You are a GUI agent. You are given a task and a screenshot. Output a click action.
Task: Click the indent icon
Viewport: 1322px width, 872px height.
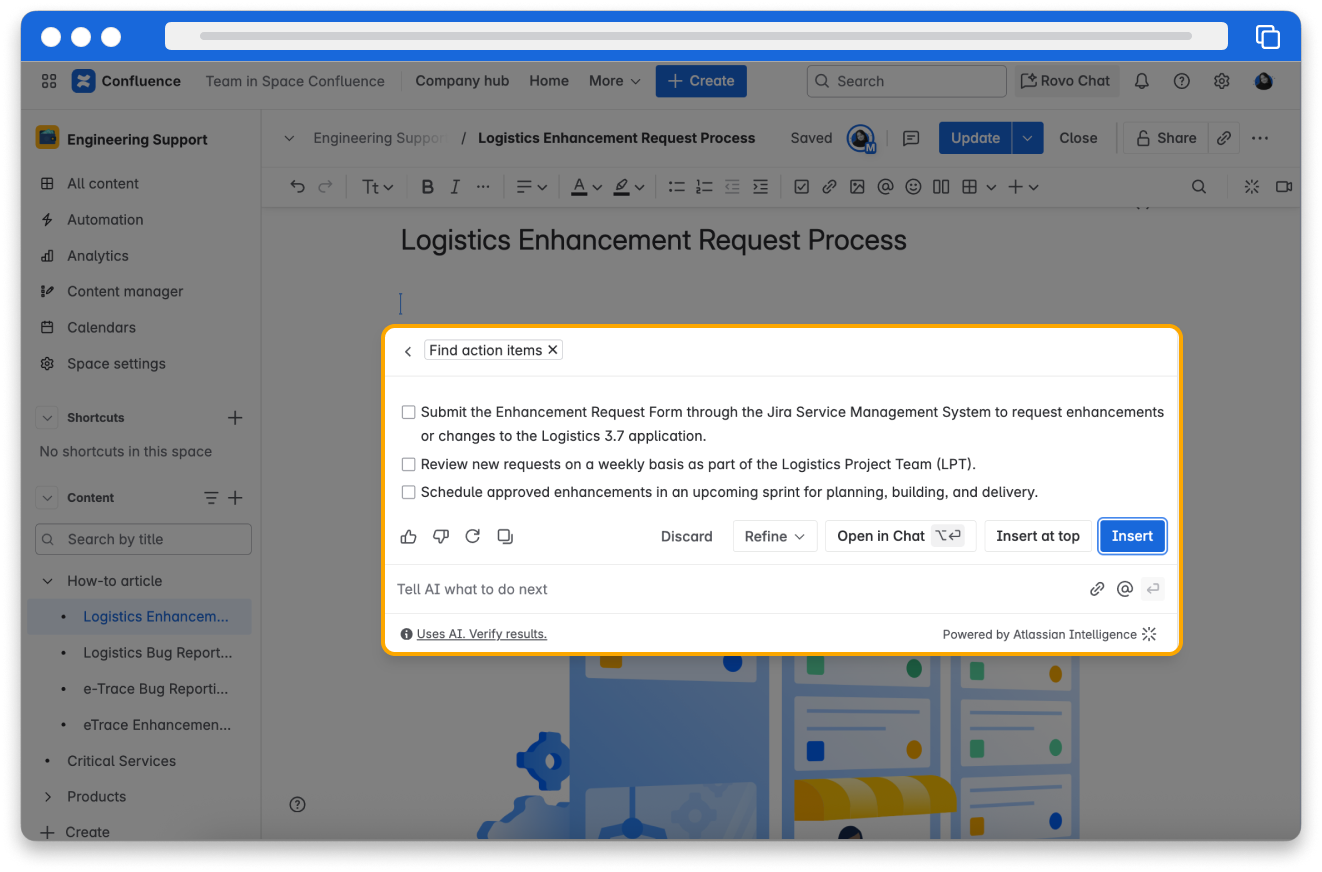760,186
